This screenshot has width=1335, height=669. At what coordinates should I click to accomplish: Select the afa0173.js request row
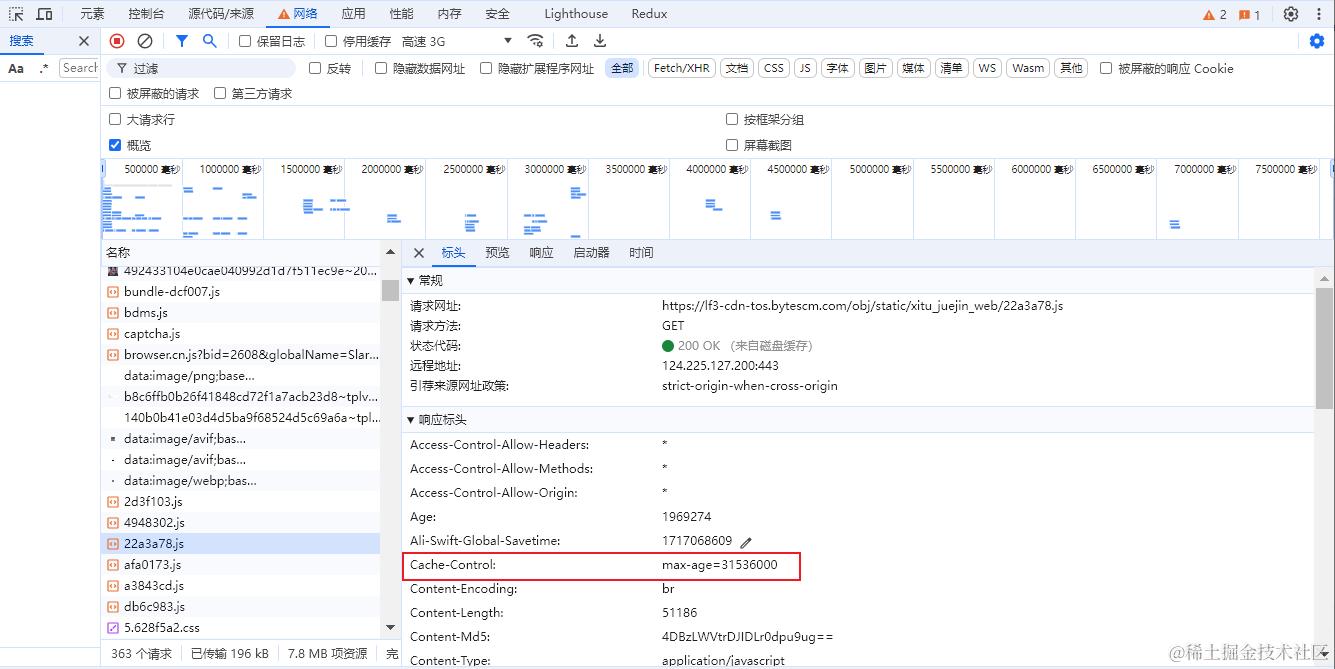(x=242, y=565)
